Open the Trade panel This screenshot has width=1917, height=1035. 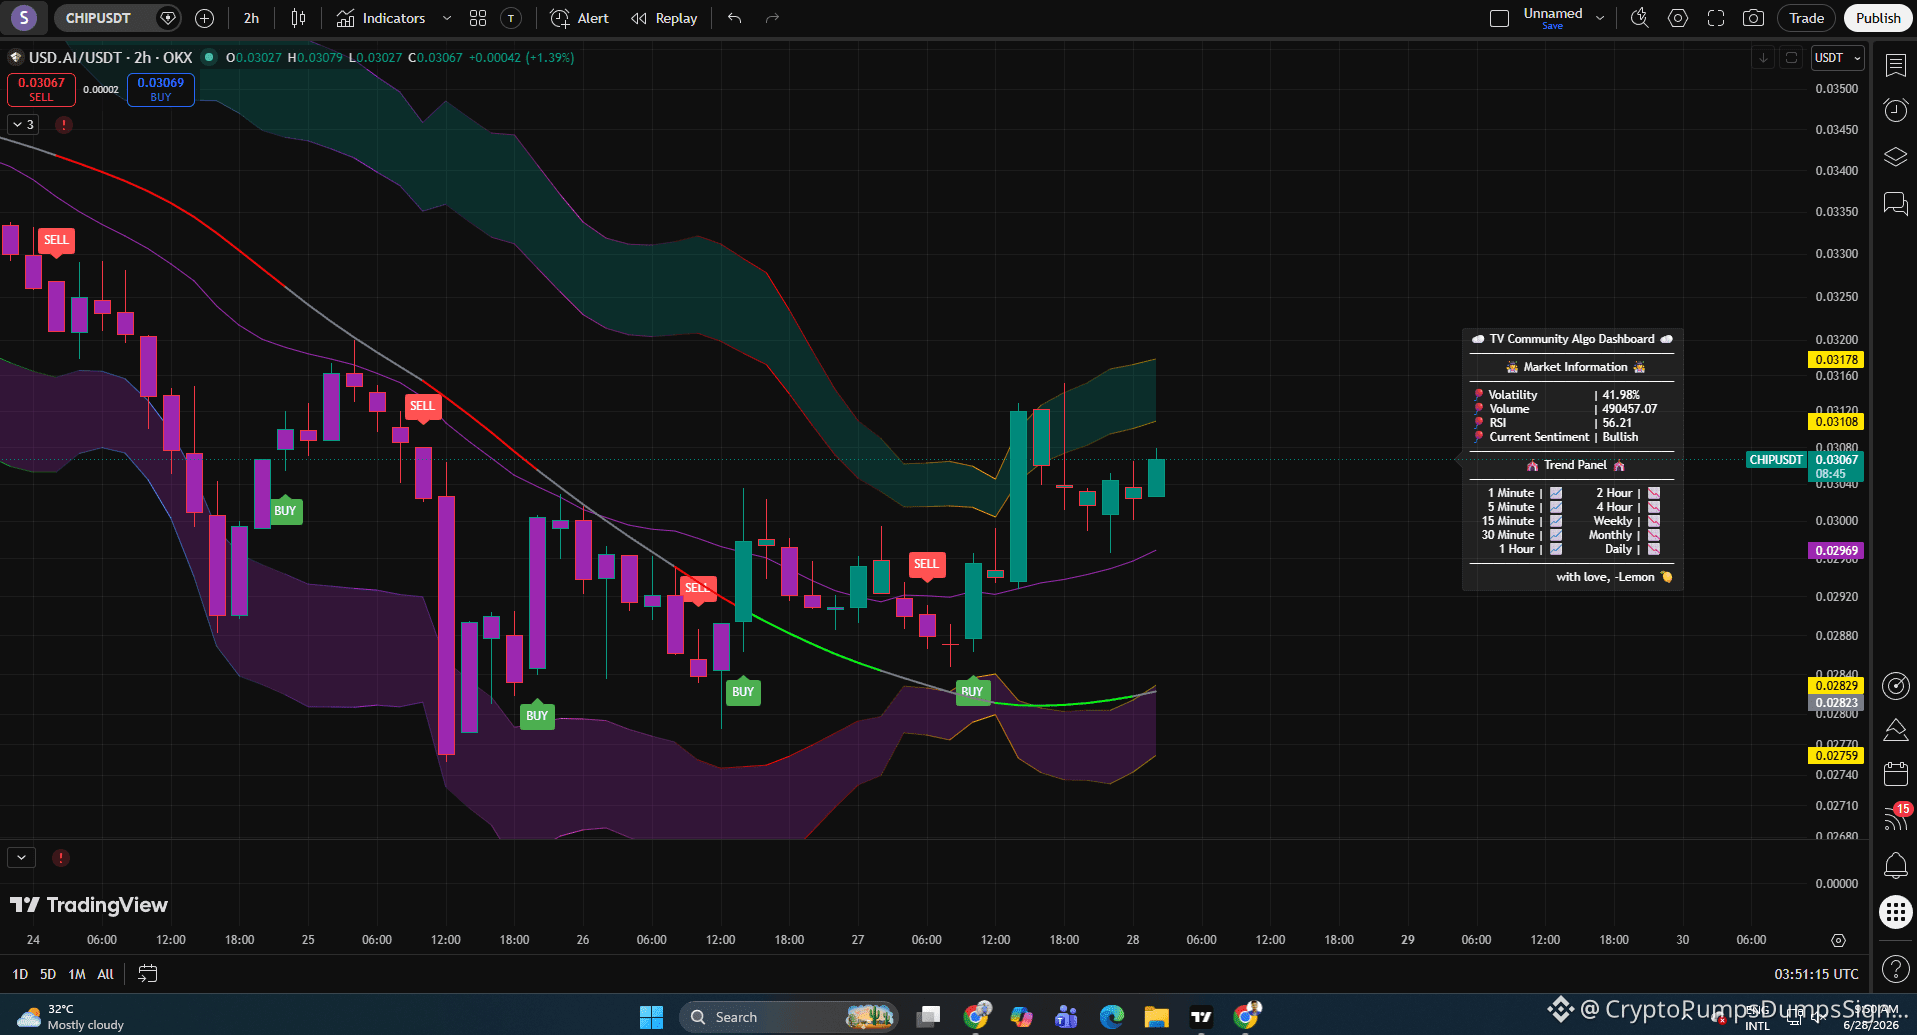1807,18
